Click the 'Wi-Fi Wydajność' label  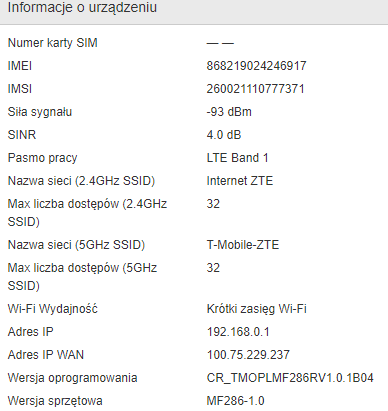point(53,309)
